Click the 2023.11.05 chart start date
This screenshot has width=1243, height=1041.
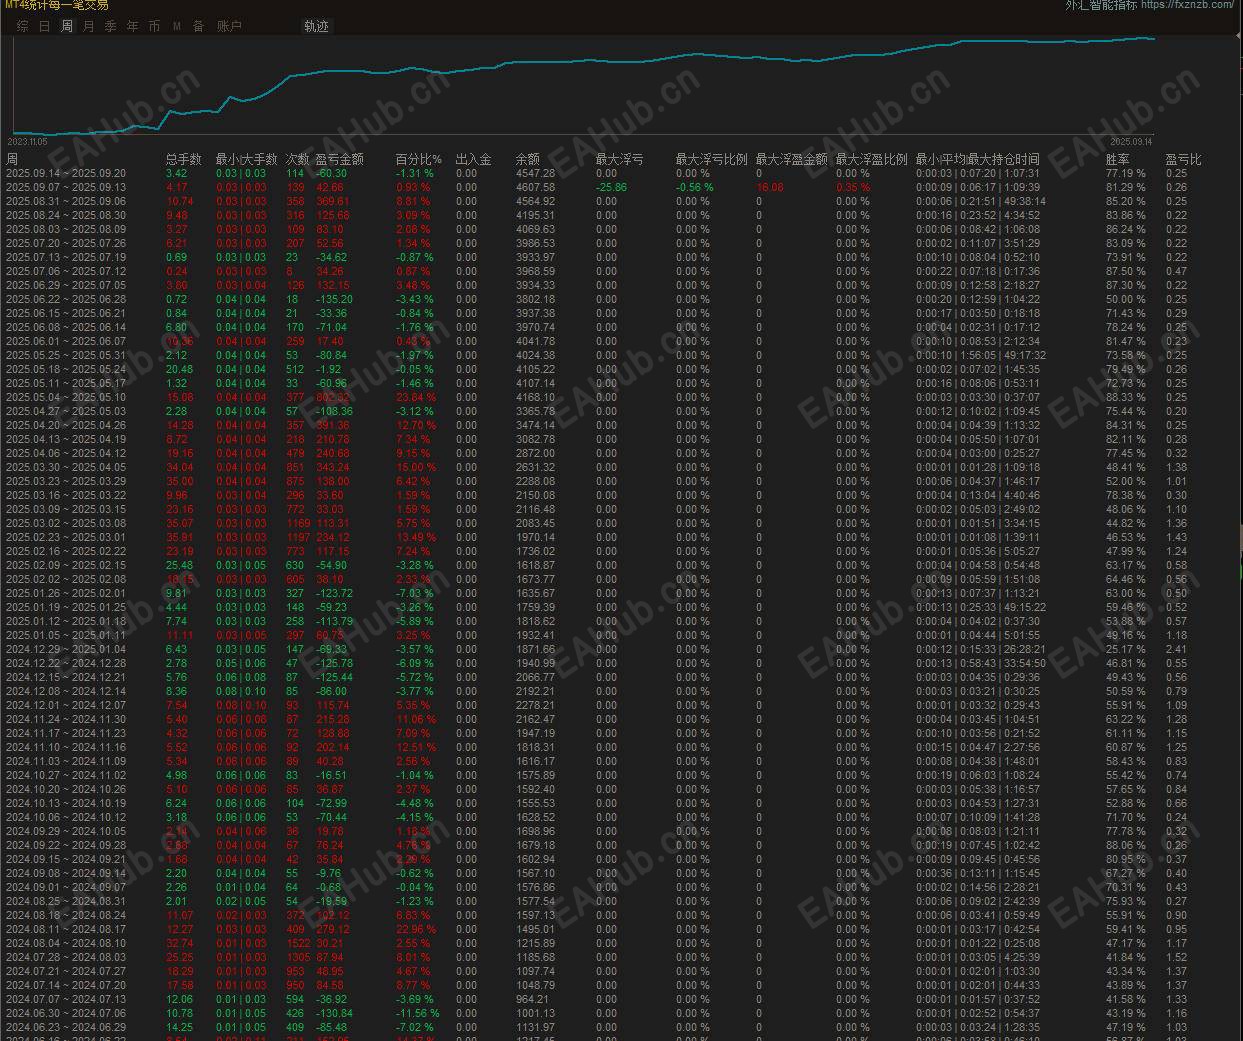pos(28,141)
